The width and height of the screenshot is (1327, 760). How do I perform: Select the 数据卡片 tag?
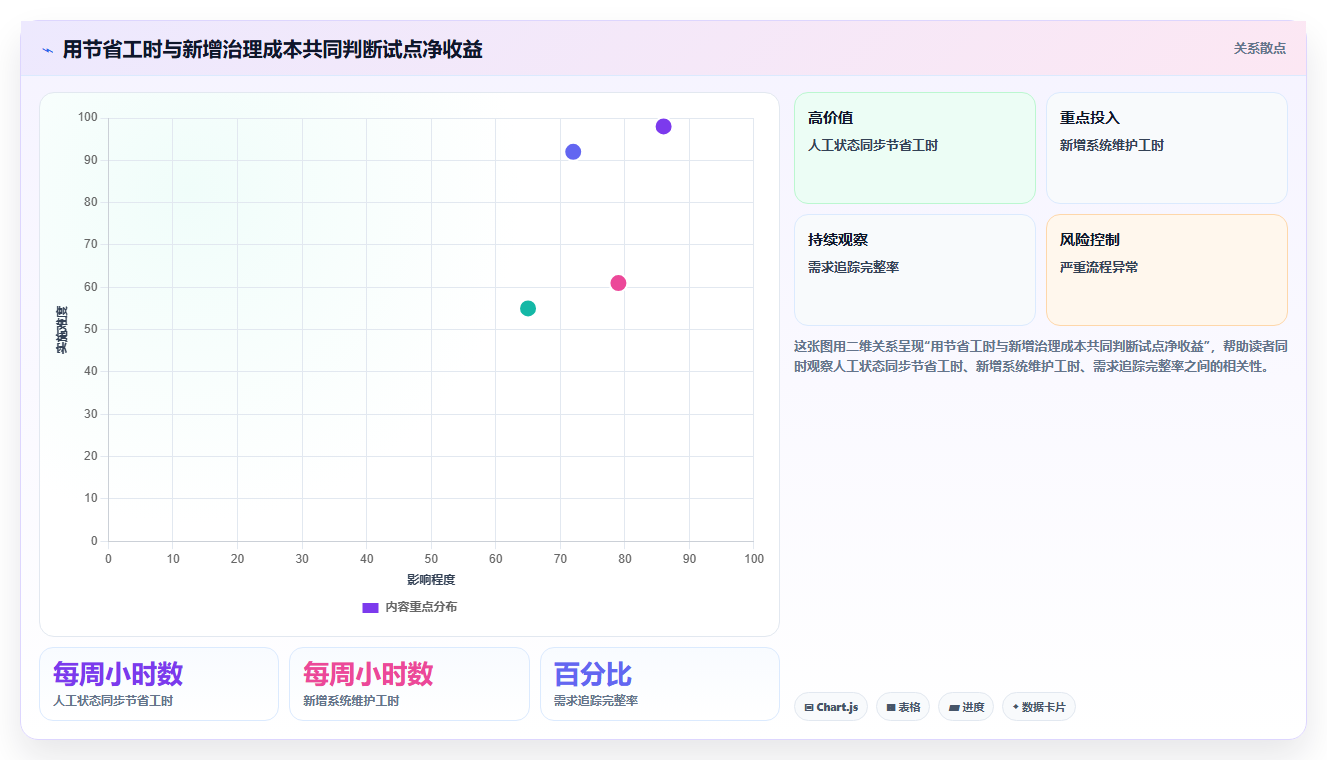[x=1039, y=707]
